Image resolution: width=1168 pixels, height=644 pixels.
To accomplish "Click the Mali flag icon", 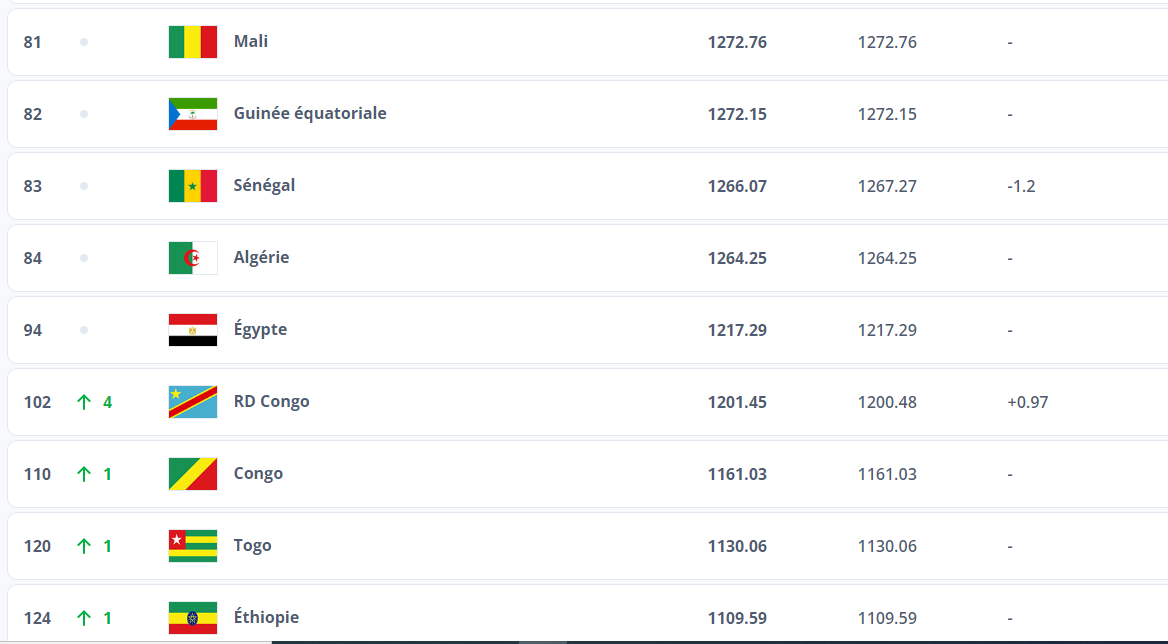I will 193,42.
